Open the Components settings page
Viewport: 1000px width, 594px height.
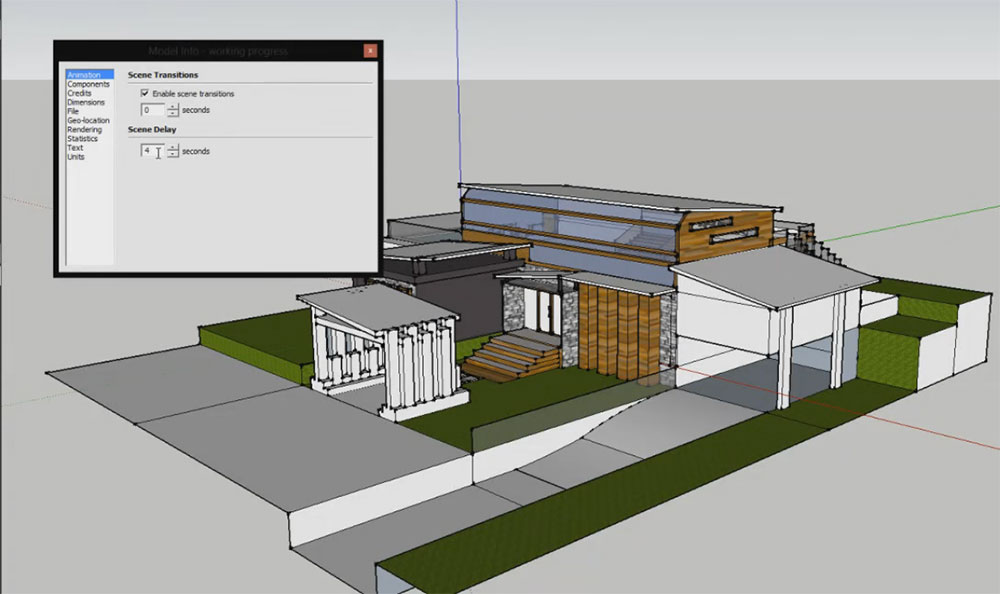click(x=88, y=84)
